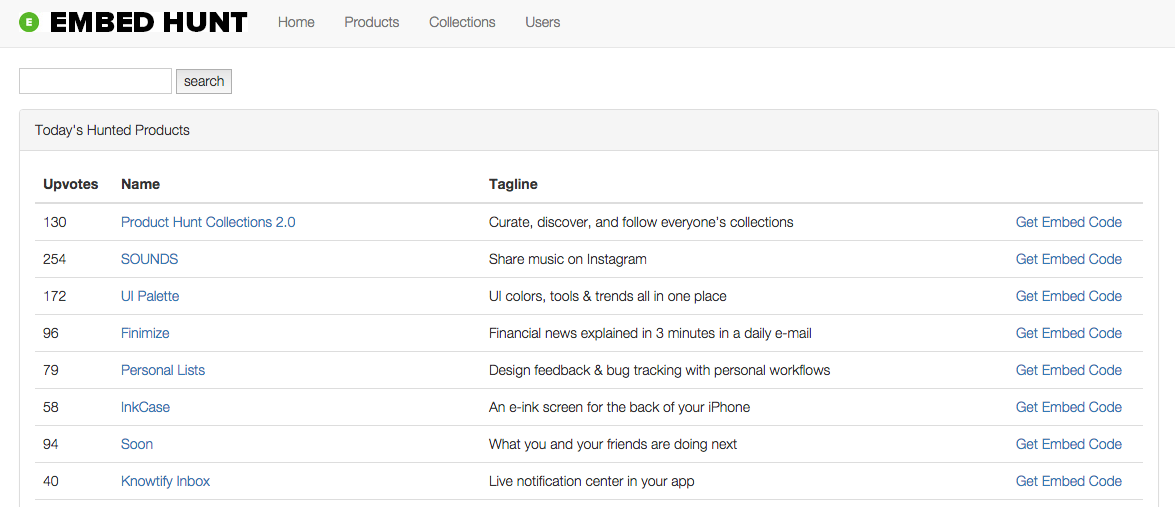Image resolution: width=1175 pixels, height=507 pixels.
Task: Go to the Products navigation item
Action: (372, 22)
